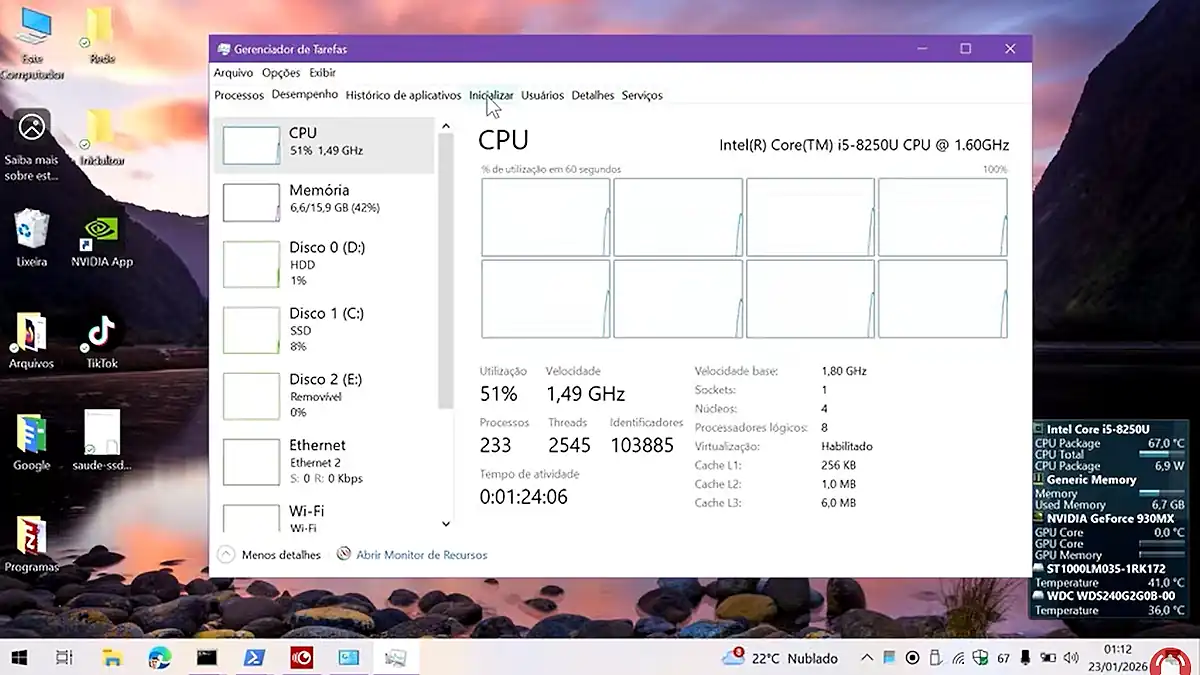The height and width of the screenshot is (675, 1200).
Task: Click Abrir Monitor de Recursos link
Action: pos(412,554)
